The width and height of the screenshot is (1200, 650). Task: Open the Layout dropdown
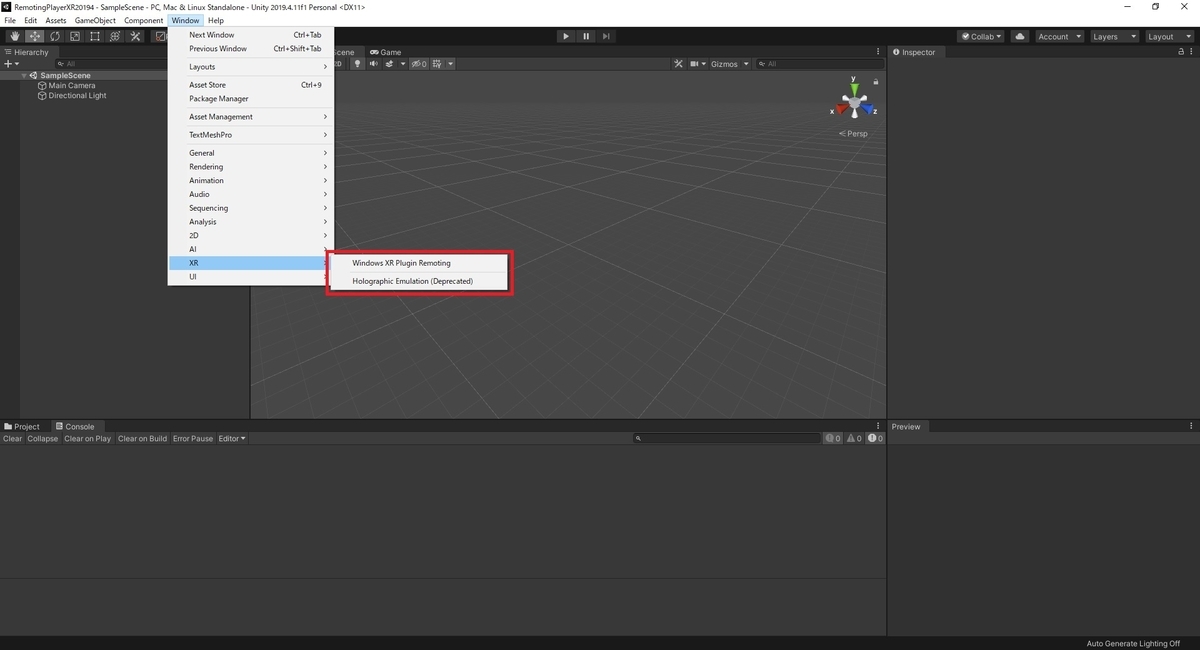tap(1169, 36)
